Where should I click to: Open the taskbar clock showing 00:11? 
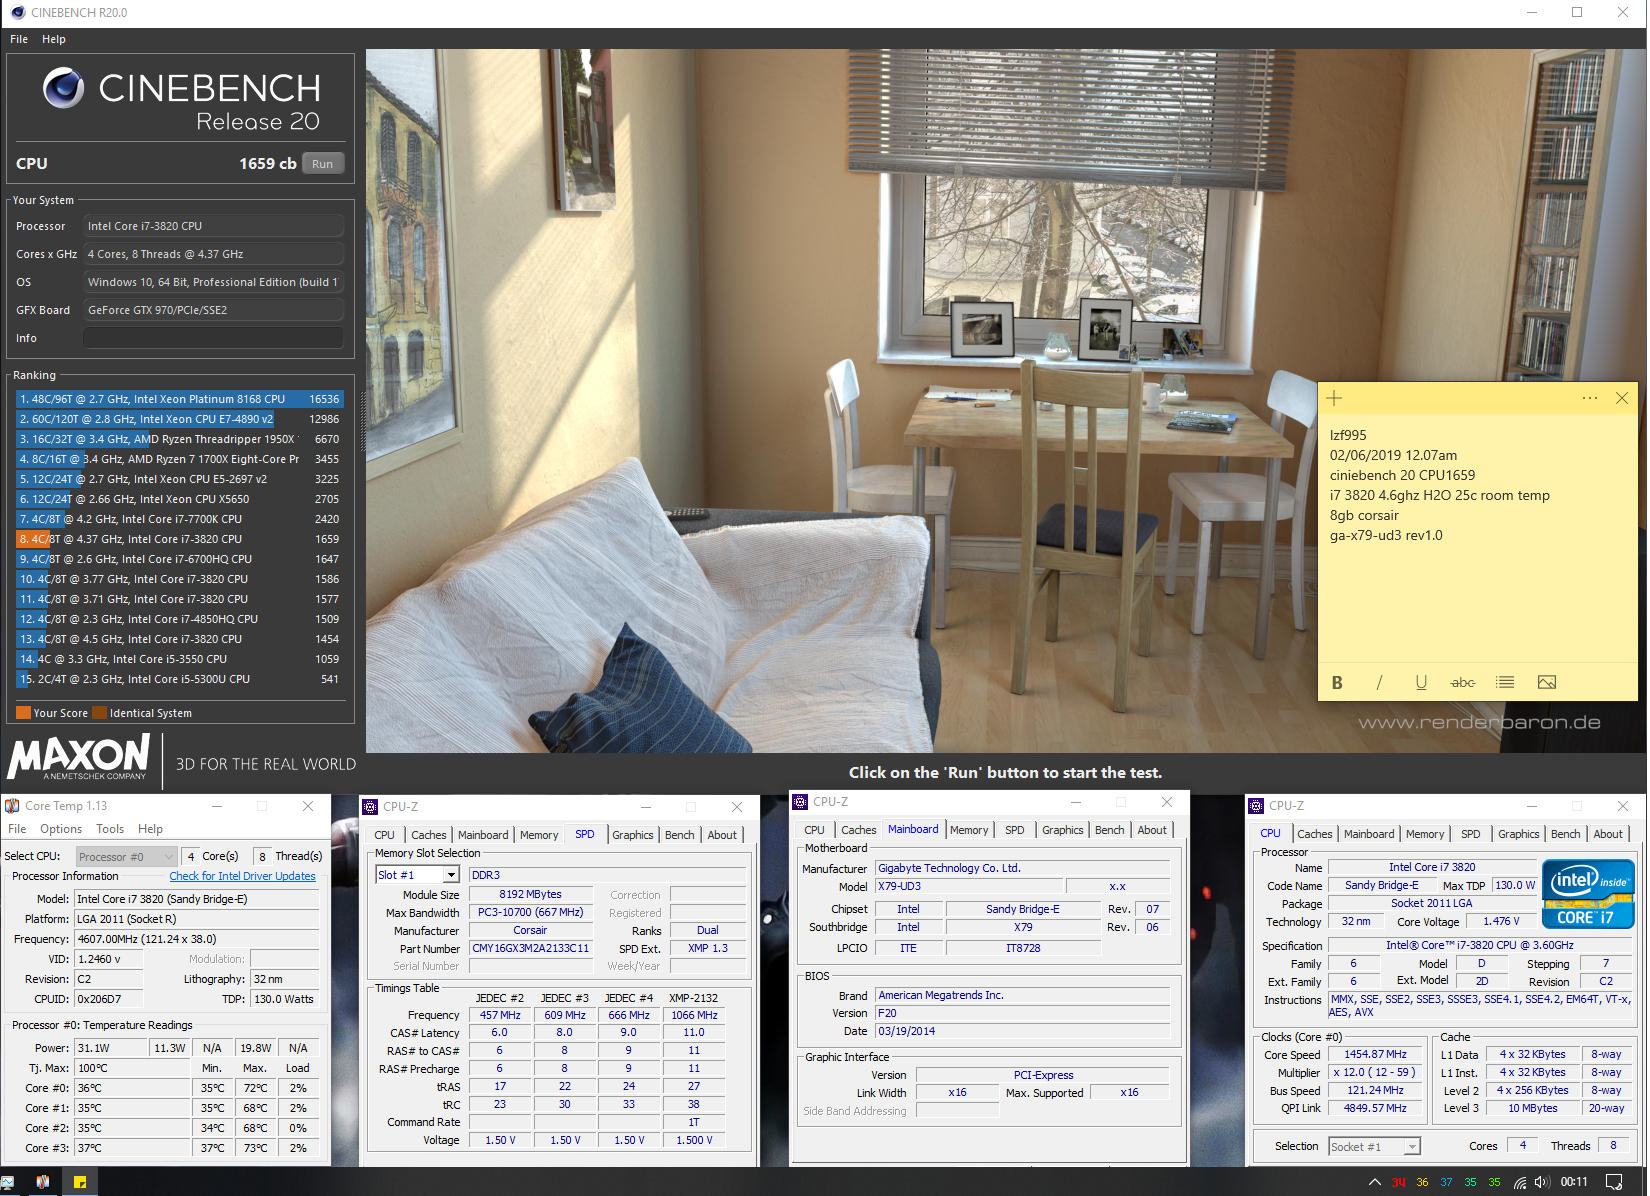pyautogui.click(x=1574, y=1182)
